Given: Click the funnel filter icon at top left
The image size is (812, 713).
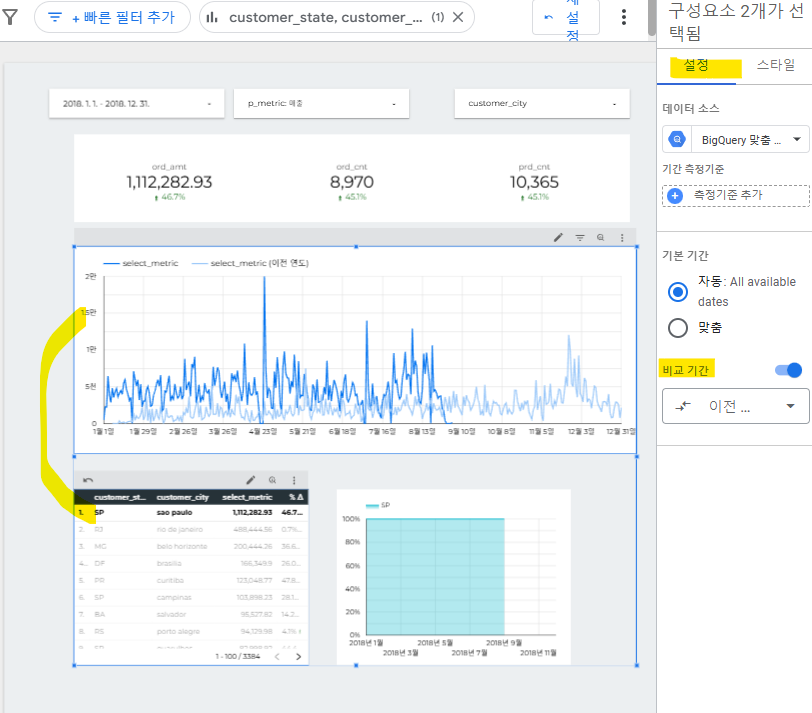Looking at the screenshot, I should coord(10,17).
